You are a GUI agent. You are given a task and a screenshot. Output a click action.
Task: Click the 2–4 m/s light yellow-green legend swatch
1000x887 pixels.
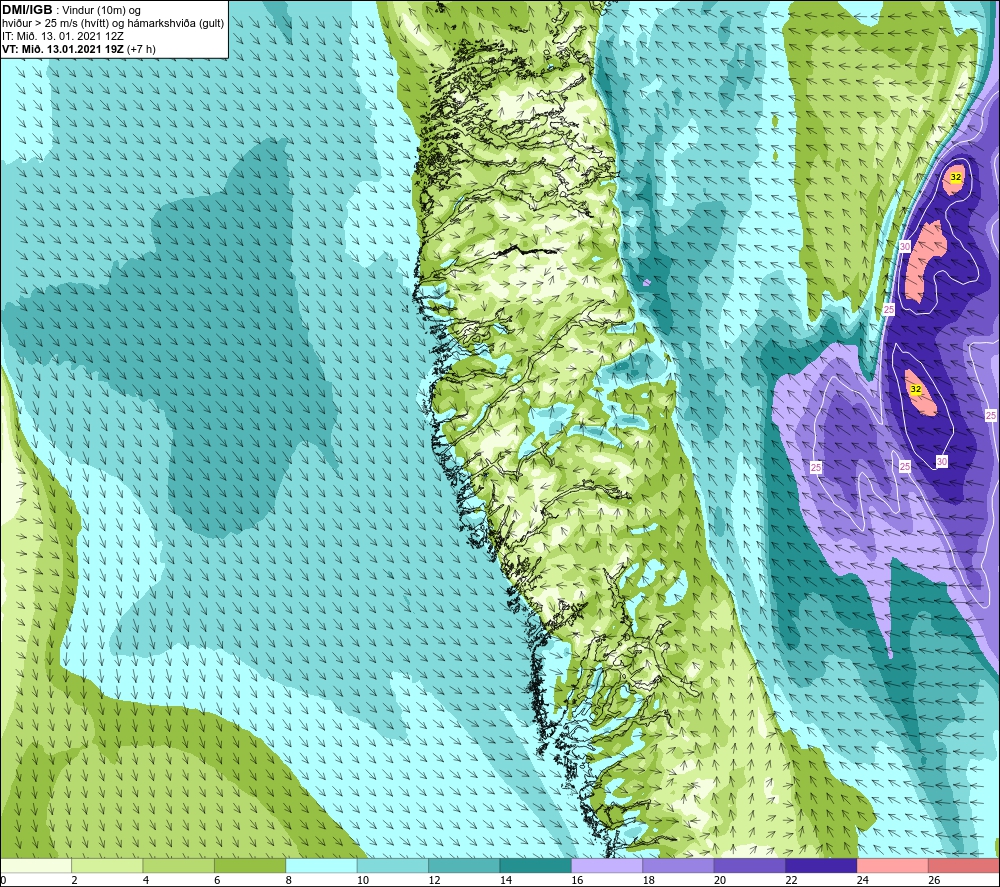pos(107,865)
